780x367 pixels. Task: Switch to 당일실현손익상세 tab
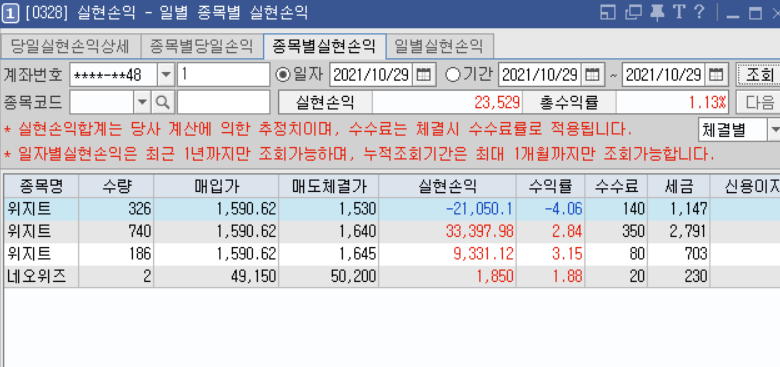pyautogui.click(x=71, y=47)
